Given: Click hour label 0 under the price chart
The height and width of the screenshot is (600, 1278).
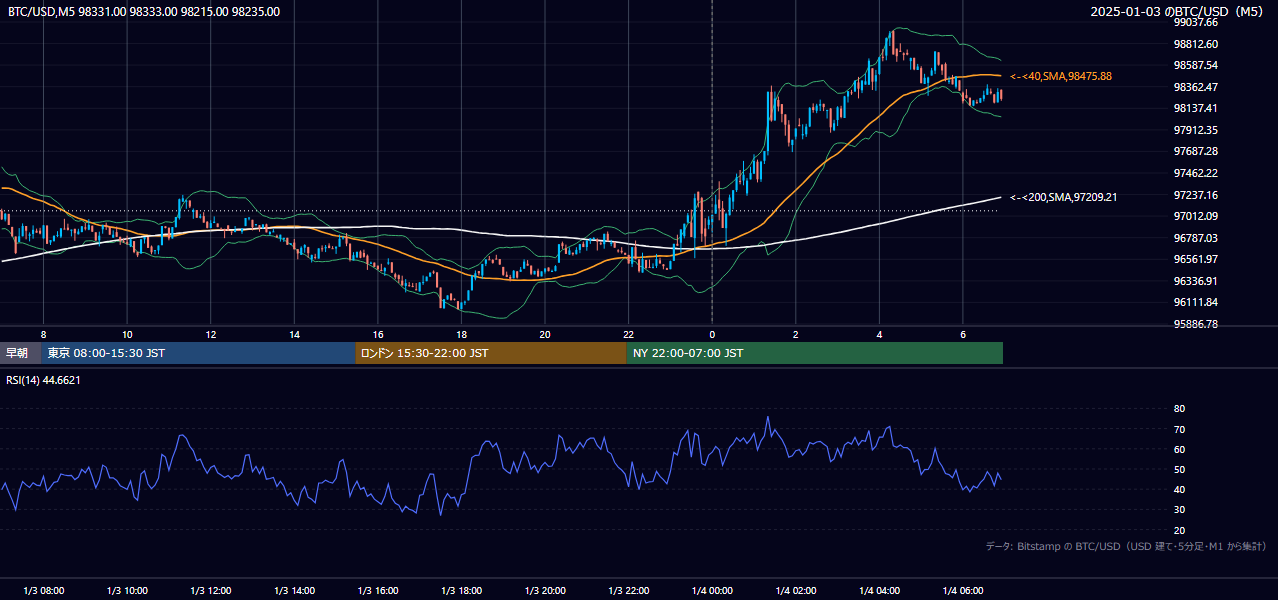Looking at the screenshot, I should pos(712,334).
